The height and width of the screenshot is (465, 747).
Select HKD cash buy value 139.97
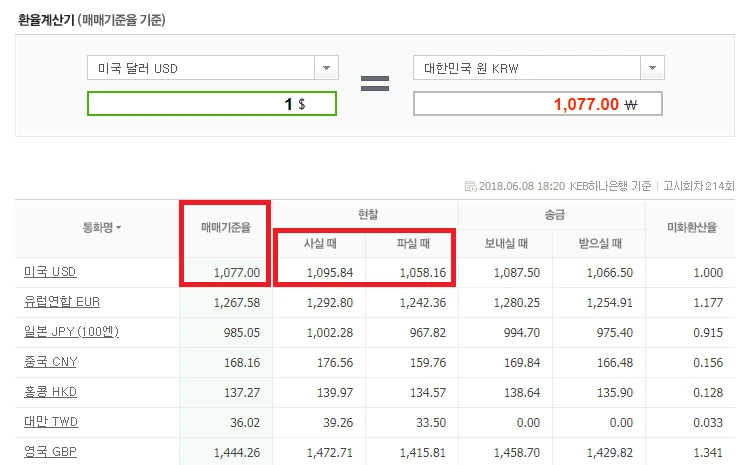pyautogui.click(x=335, y=393)
